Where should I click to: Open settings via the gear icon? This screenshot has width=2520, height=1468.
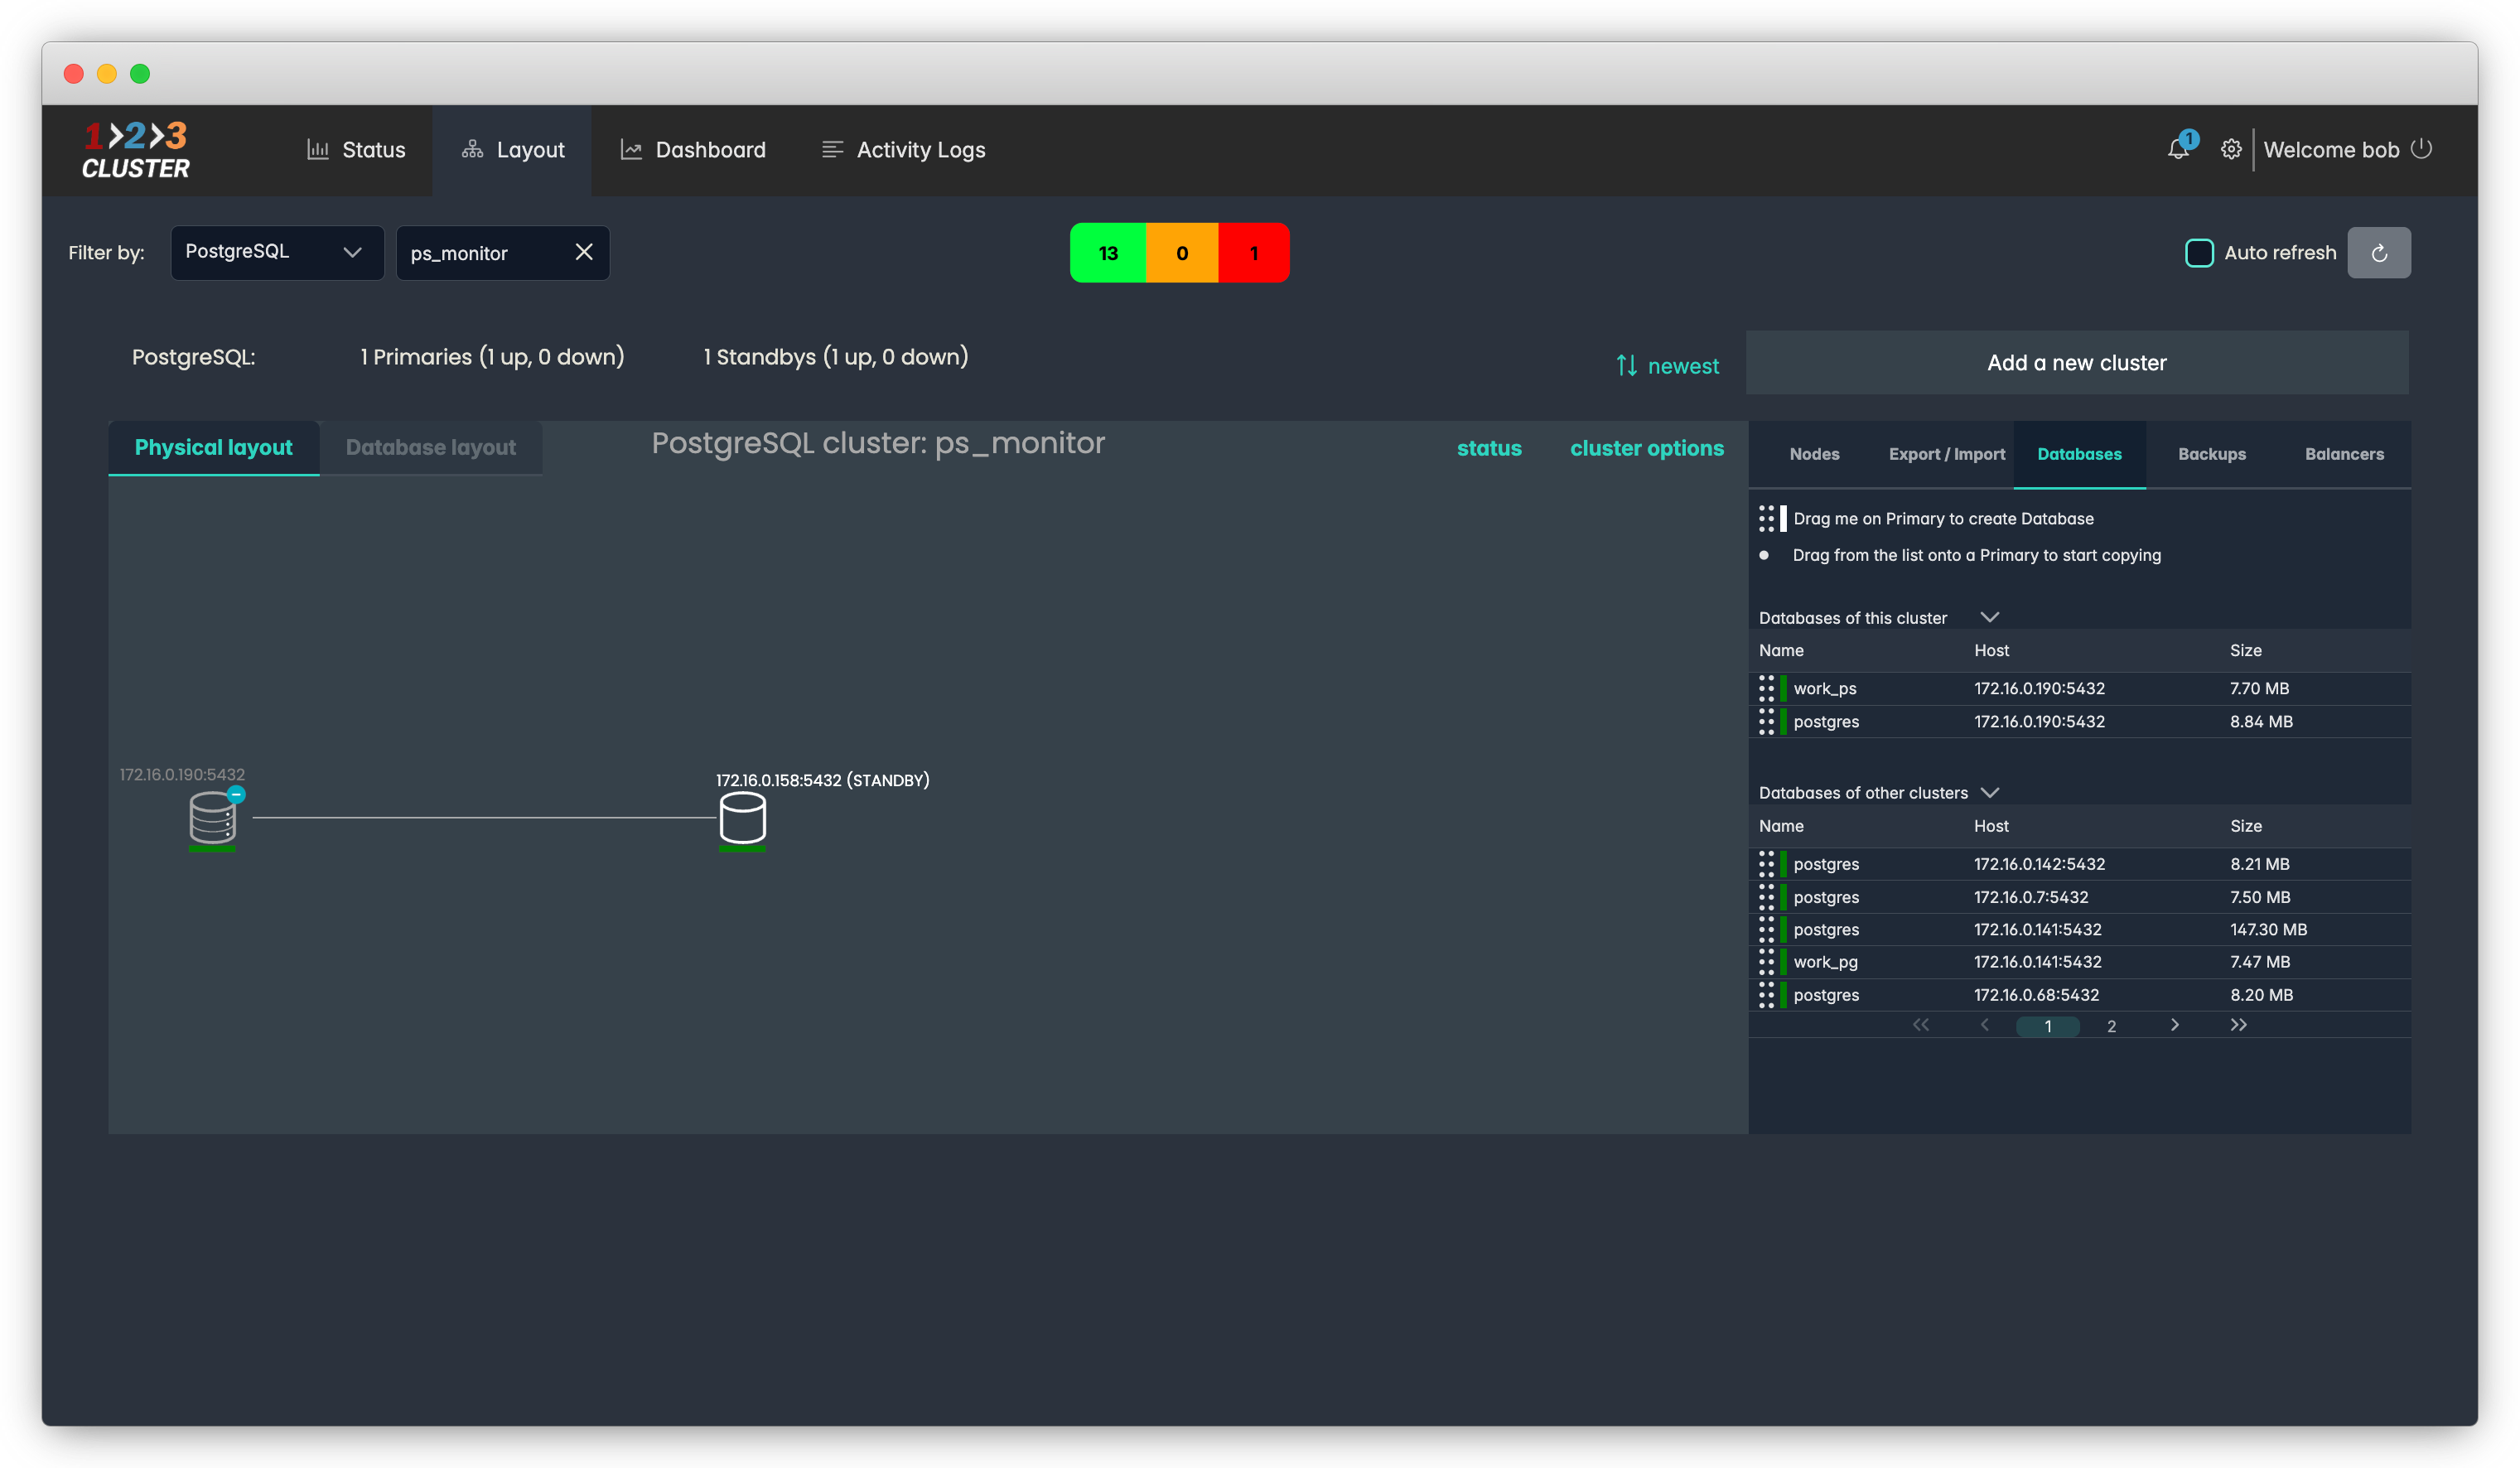point(2230,149)
